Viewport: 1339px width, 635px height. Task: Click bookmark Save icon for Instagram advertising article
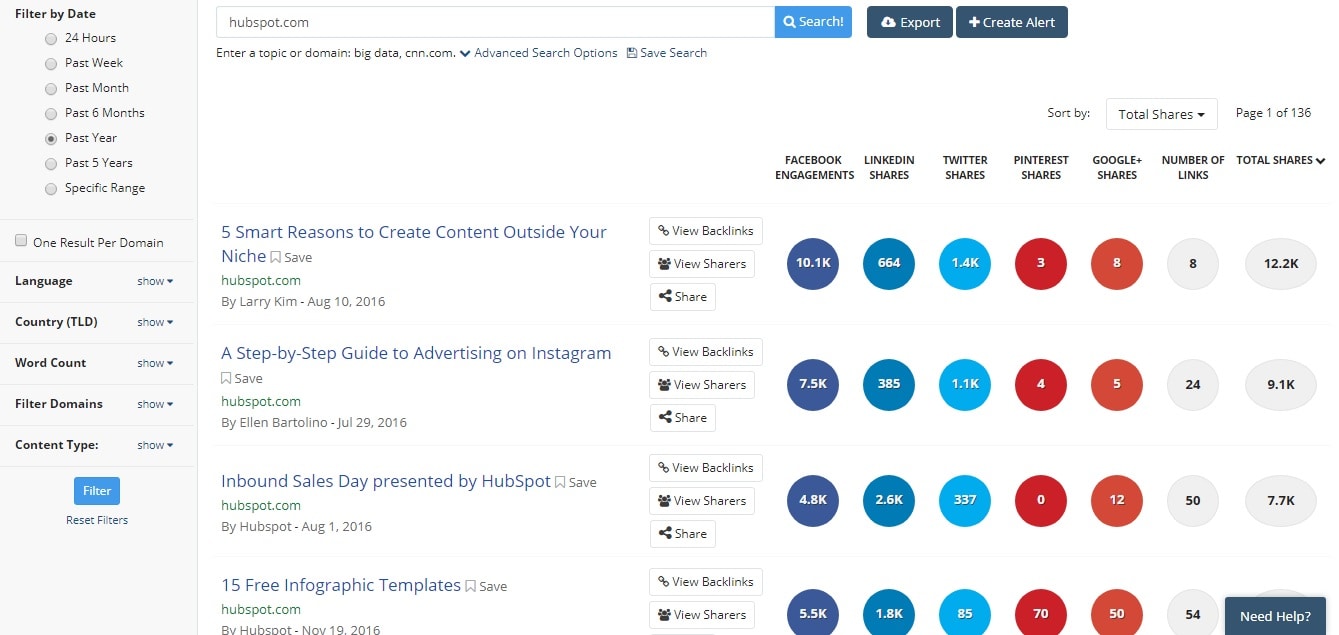point(226,378)
